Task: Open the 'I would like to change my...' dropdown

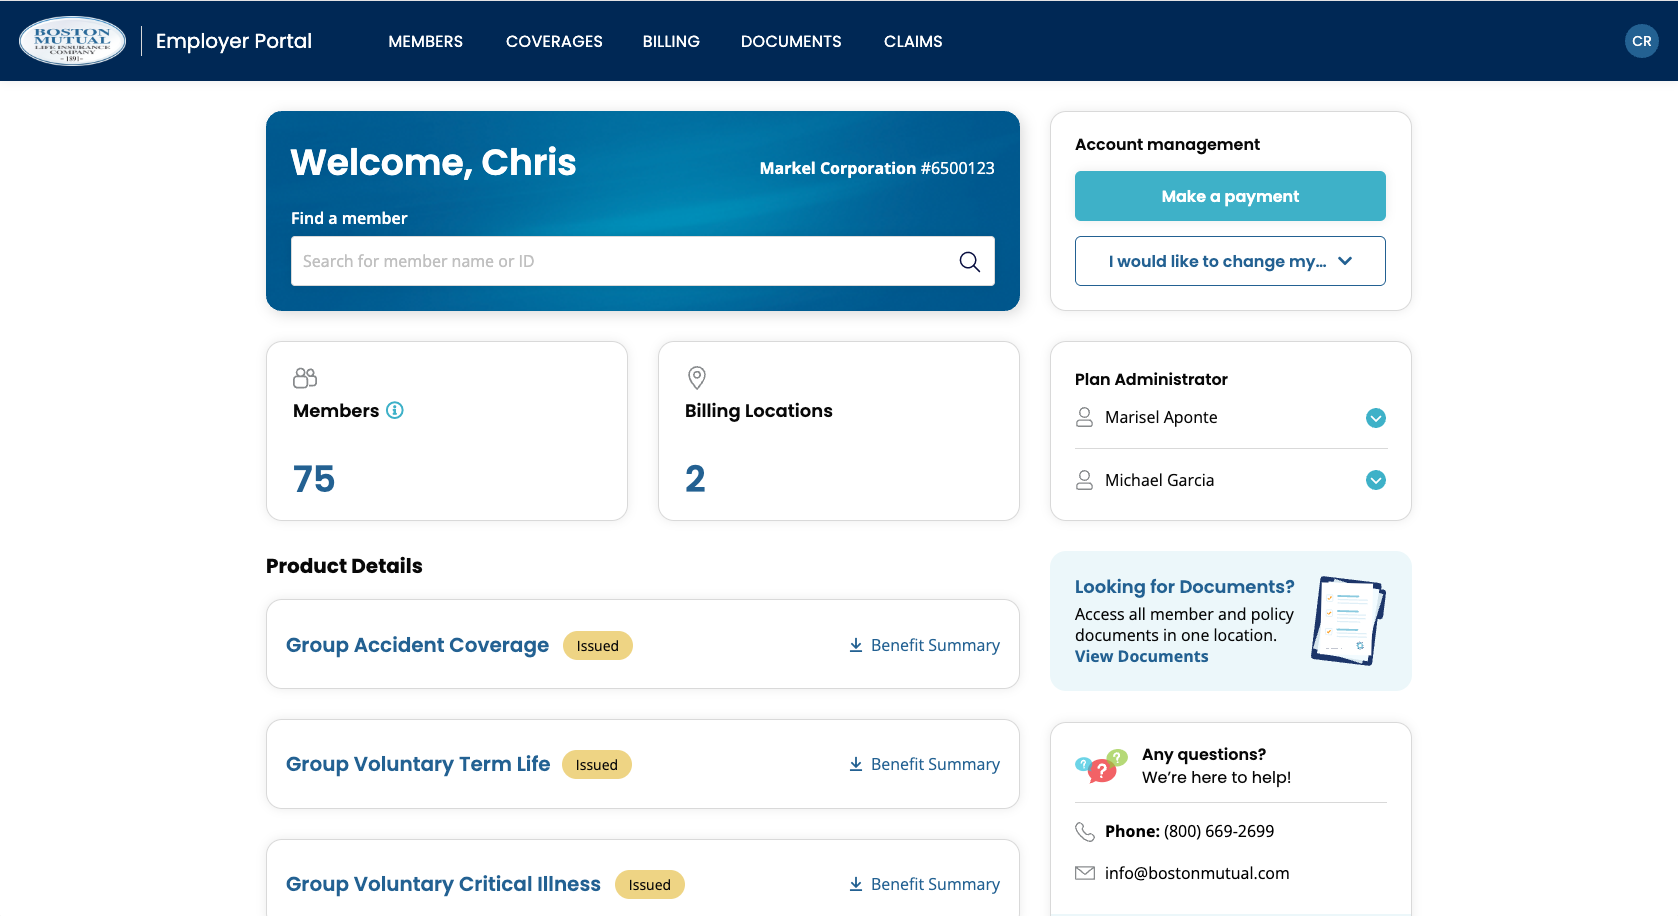Action: [x=1230, y=261]
